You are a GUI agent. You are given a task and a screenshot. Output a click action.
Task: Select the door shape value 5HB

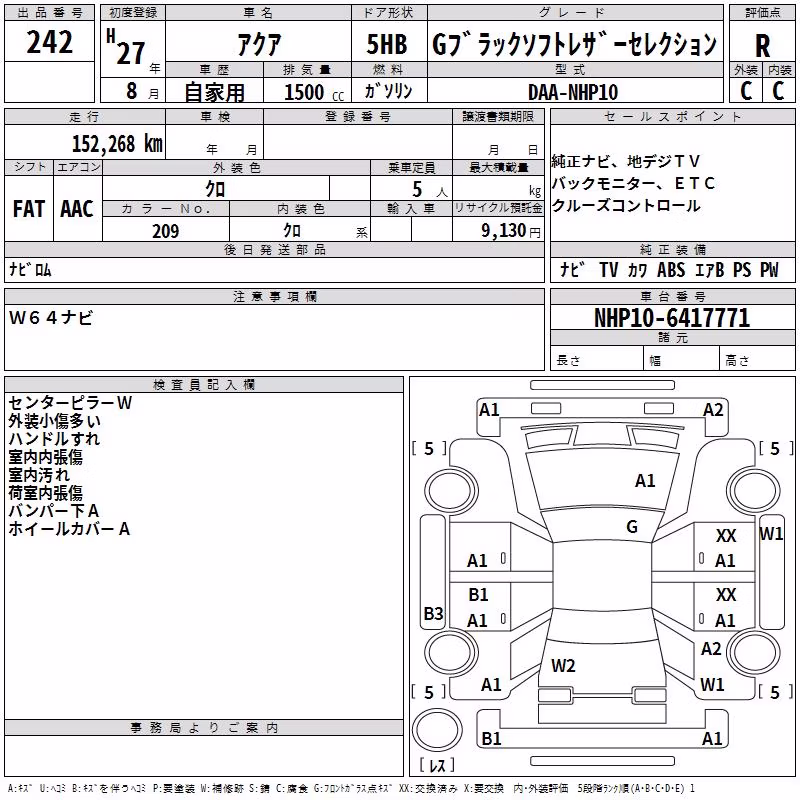387,44
